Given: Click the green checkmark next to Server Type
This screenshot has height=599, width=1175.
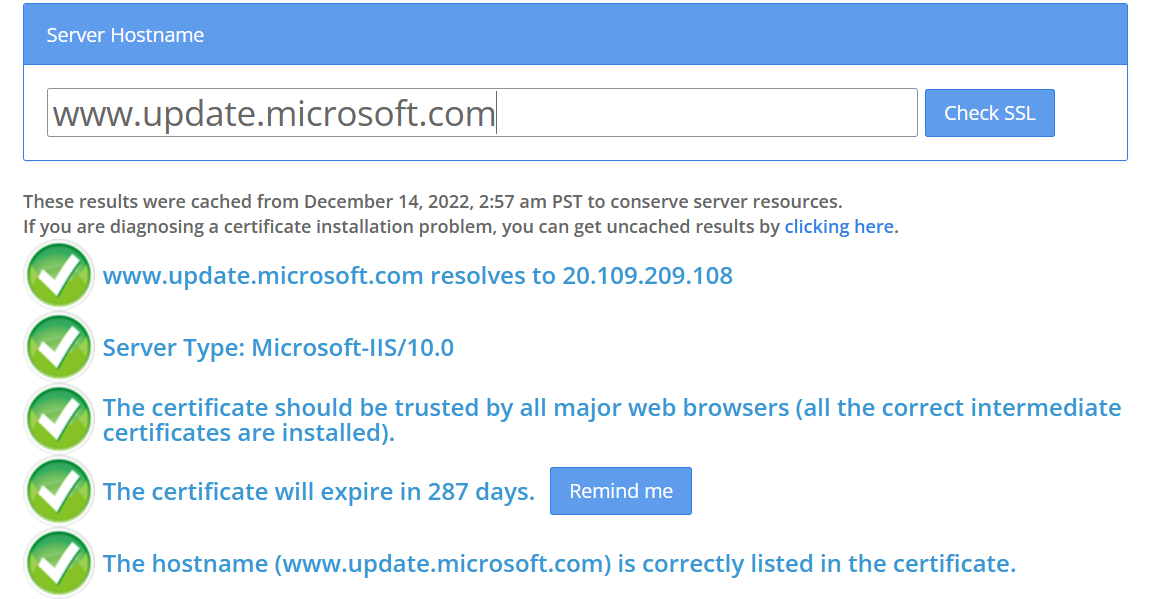Looking at the screenshot, I should click(x=59, y=347).
